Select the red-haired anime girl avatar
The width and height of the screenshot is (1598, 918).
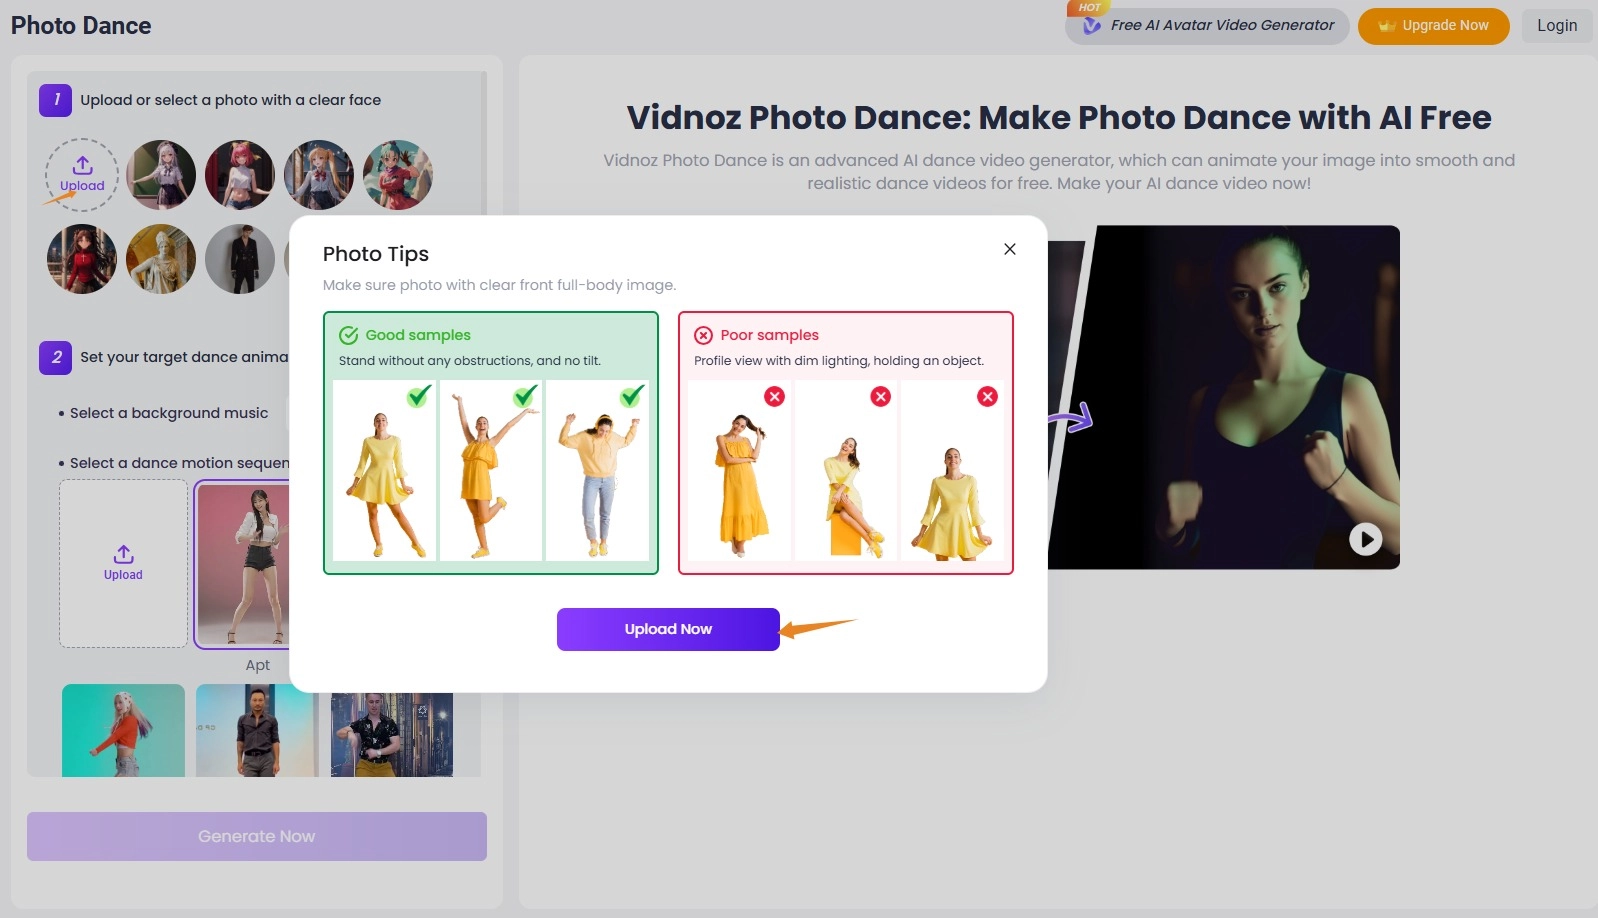tap(240, 175)
